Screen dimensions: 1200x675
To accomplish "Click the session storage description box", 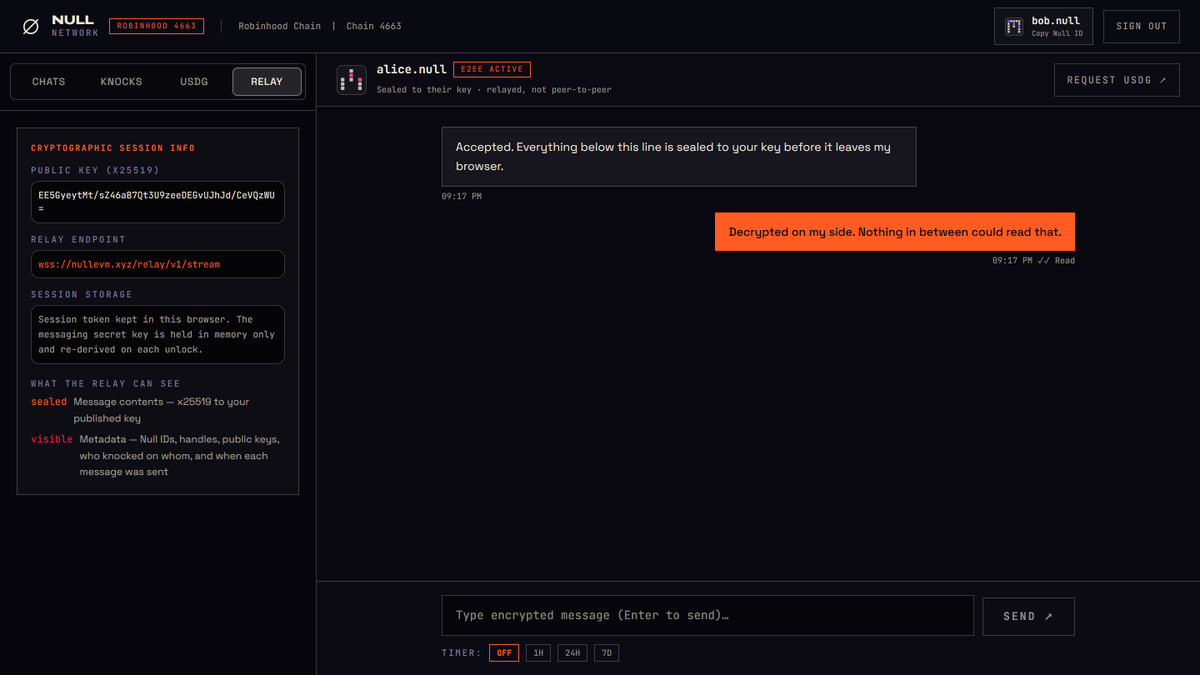I will (x=158, y=334).
